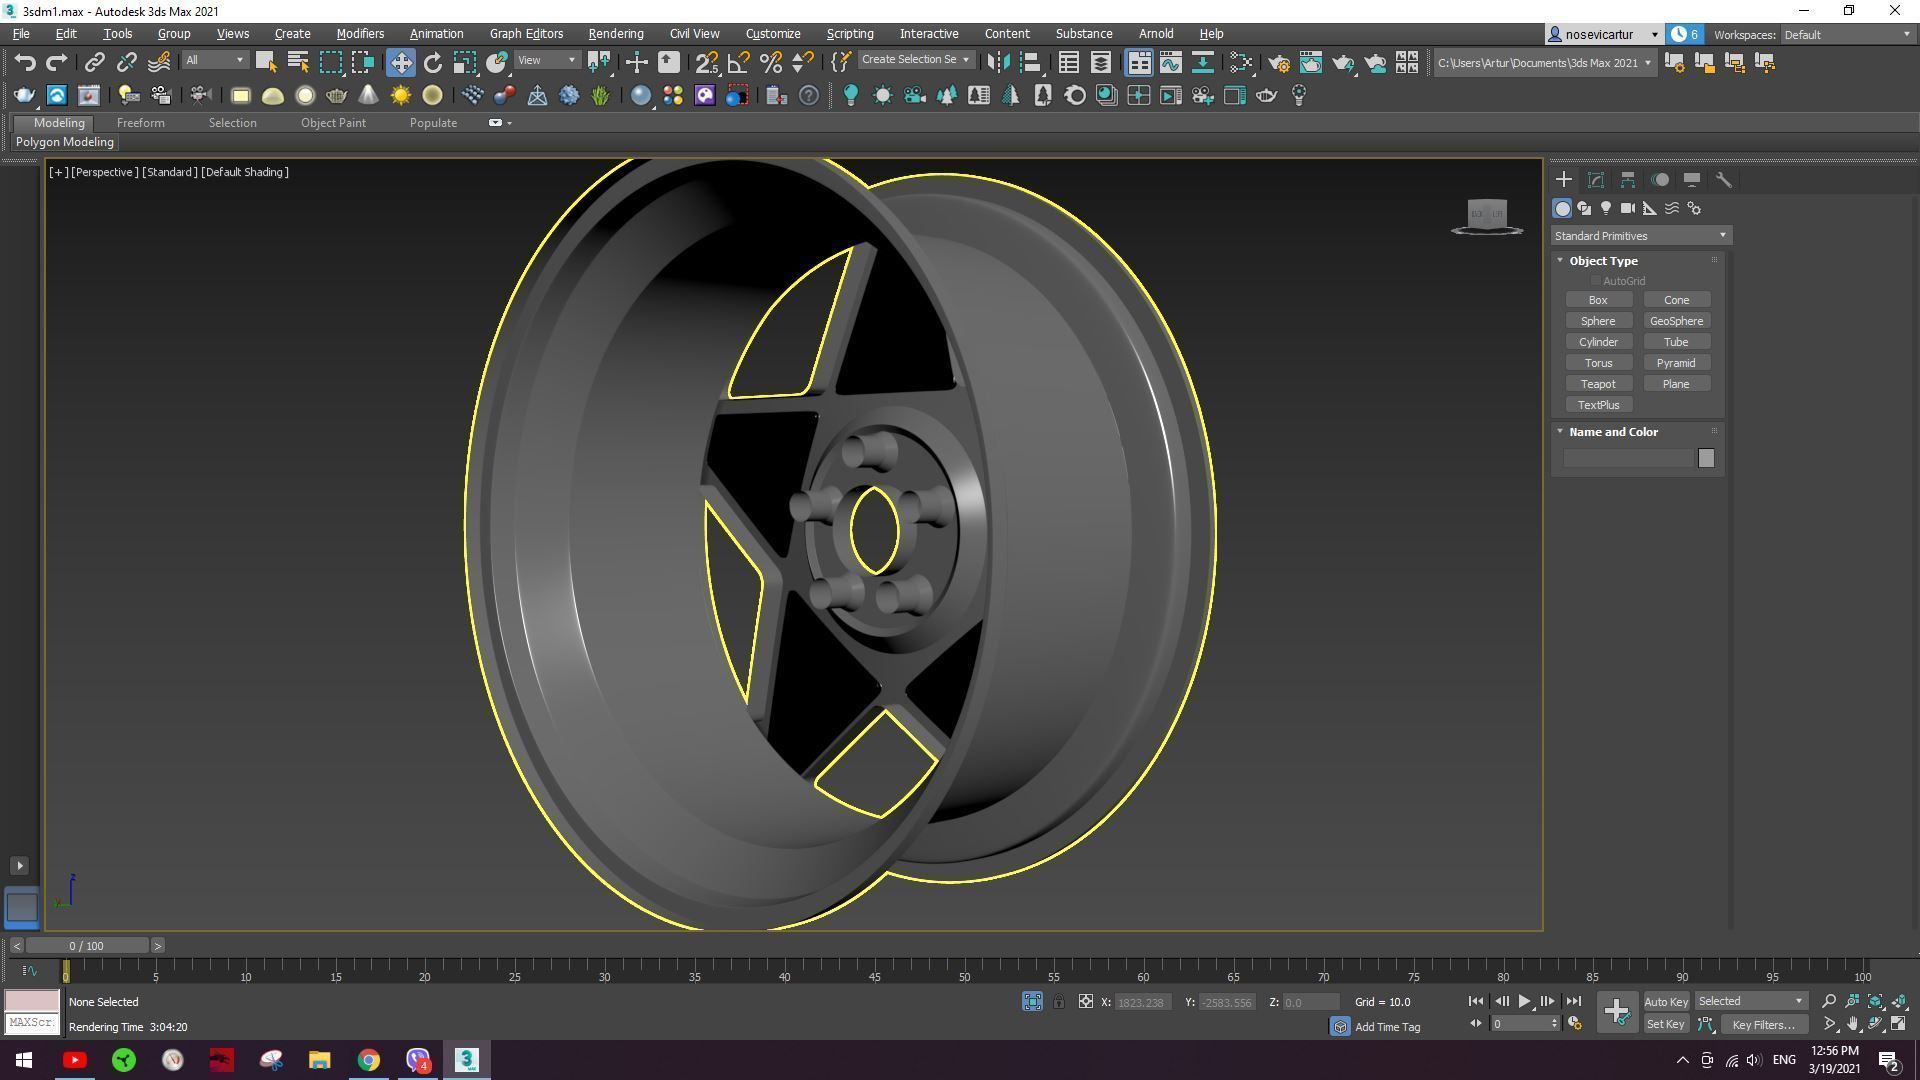This screenshot has width=1920, height=1080.
Task: Click the time slider 0 / 100
Action: [87, 946]
